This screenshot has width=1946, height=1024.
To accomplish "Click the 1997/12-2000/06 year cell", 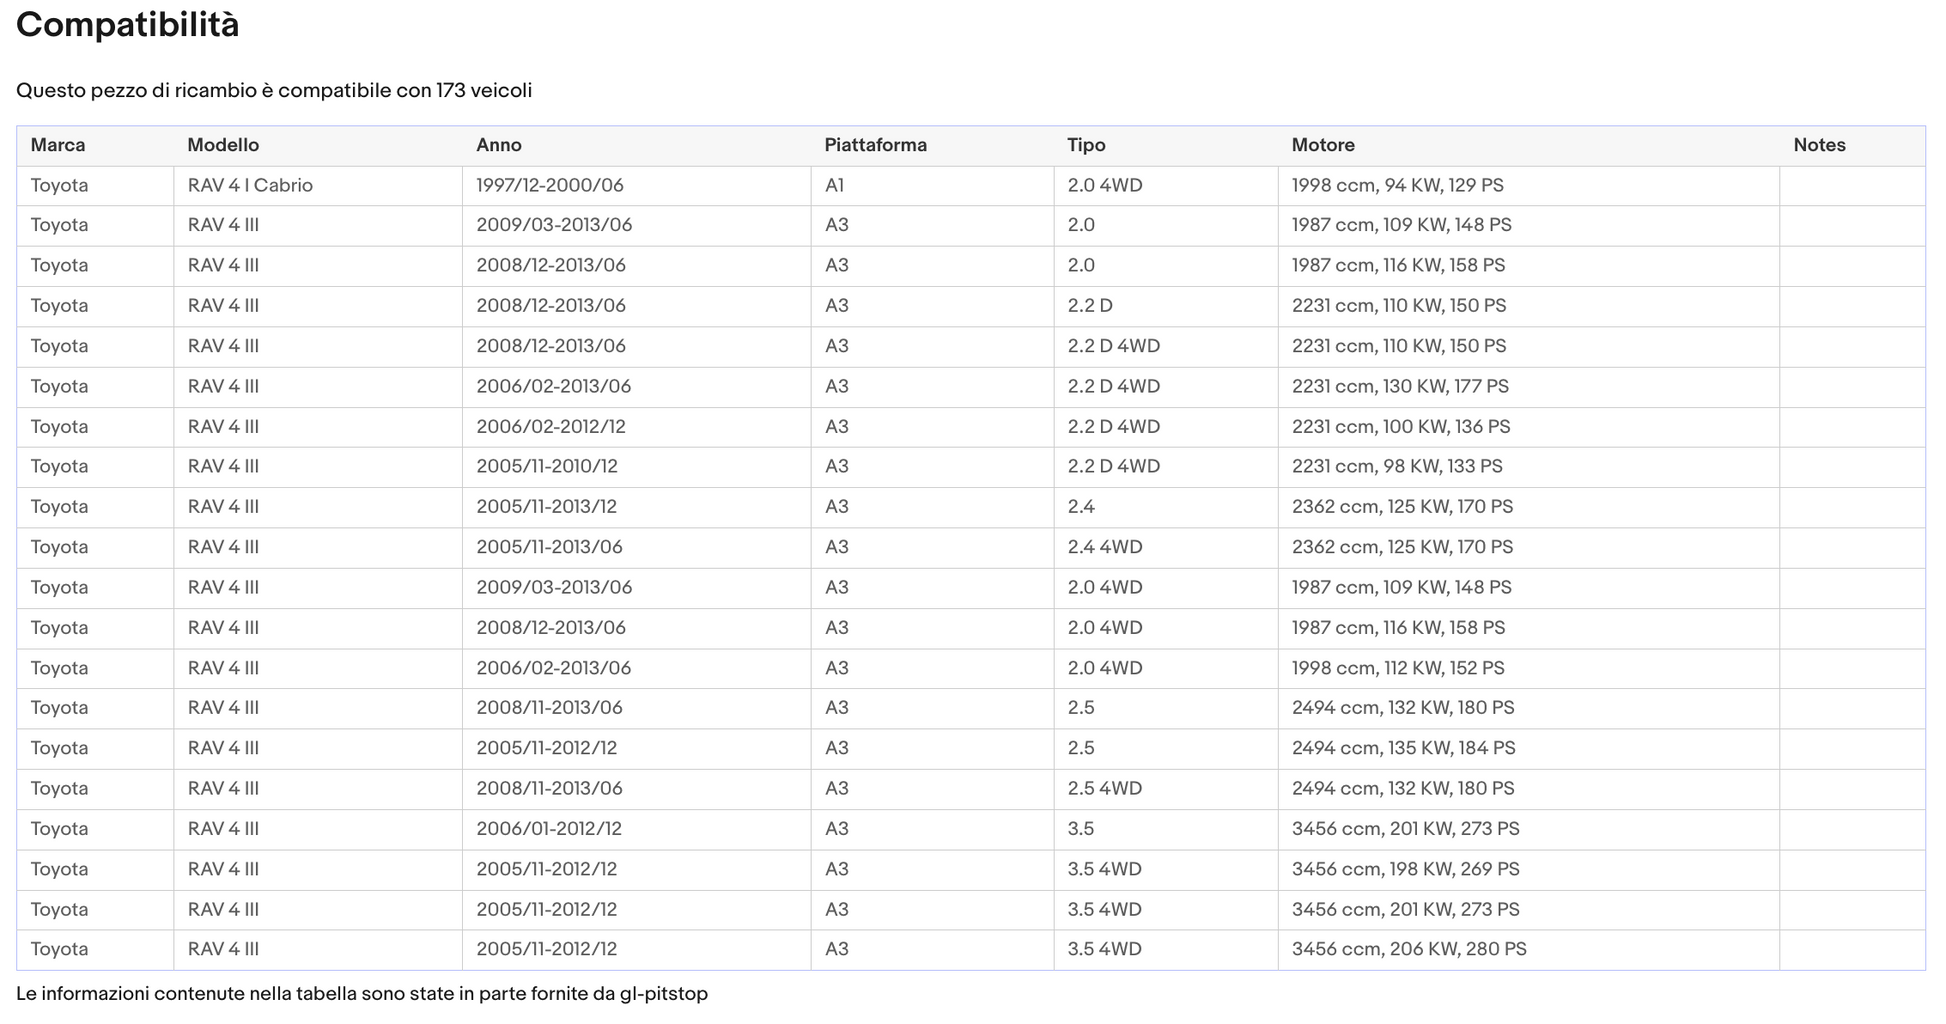I will coord(637,186).
